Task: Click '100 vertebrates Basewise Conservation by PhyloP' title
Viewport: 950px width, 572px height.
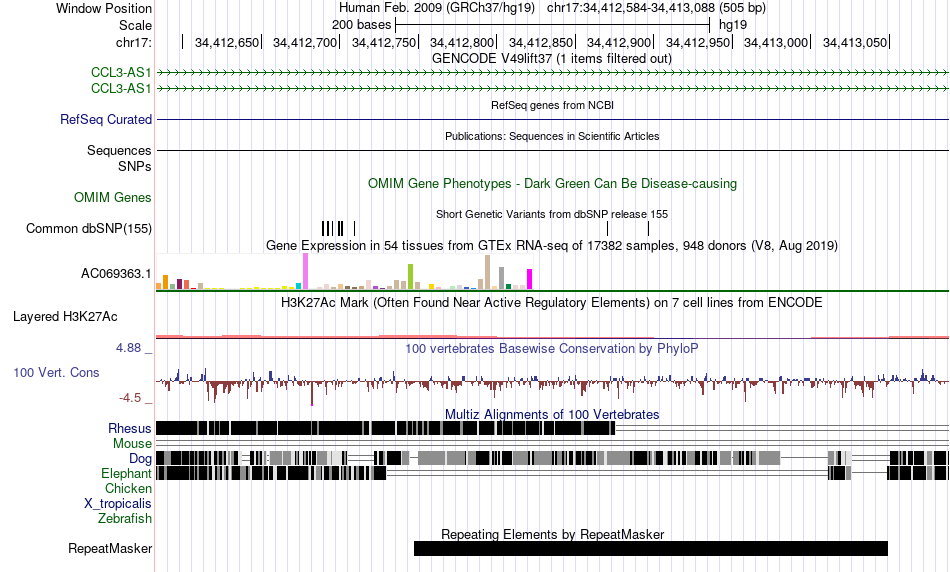Action: point(552,348)
